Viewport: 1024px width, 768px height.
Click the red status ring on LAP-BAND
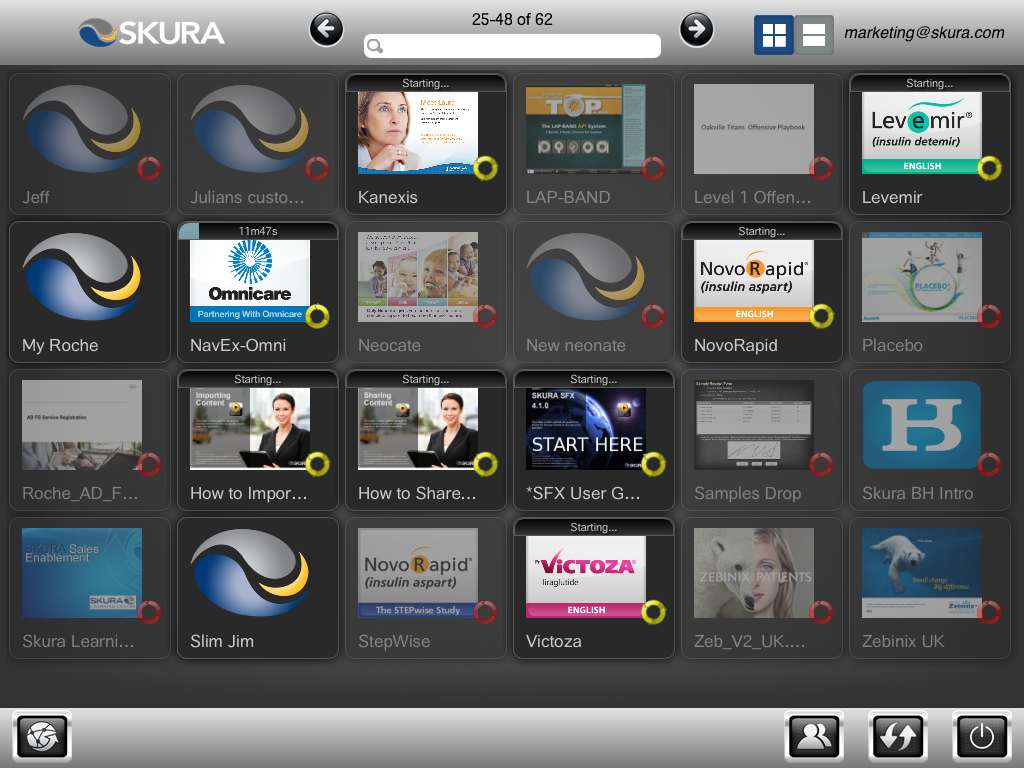pyautogui.click(x=653, y=167)
